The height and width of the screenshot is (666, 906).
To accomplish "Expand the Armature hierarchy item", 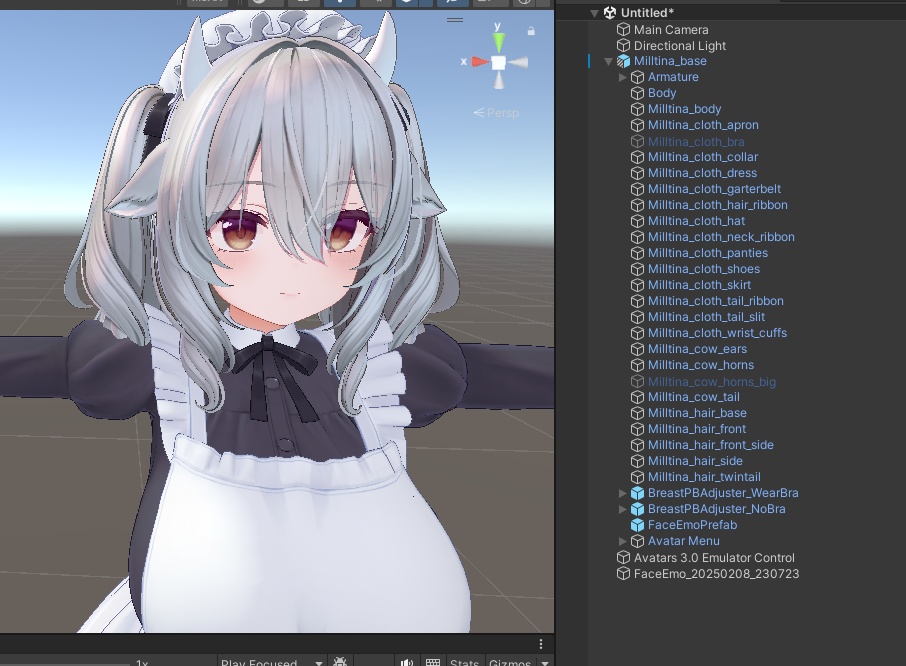I will [x=623, y=76].
